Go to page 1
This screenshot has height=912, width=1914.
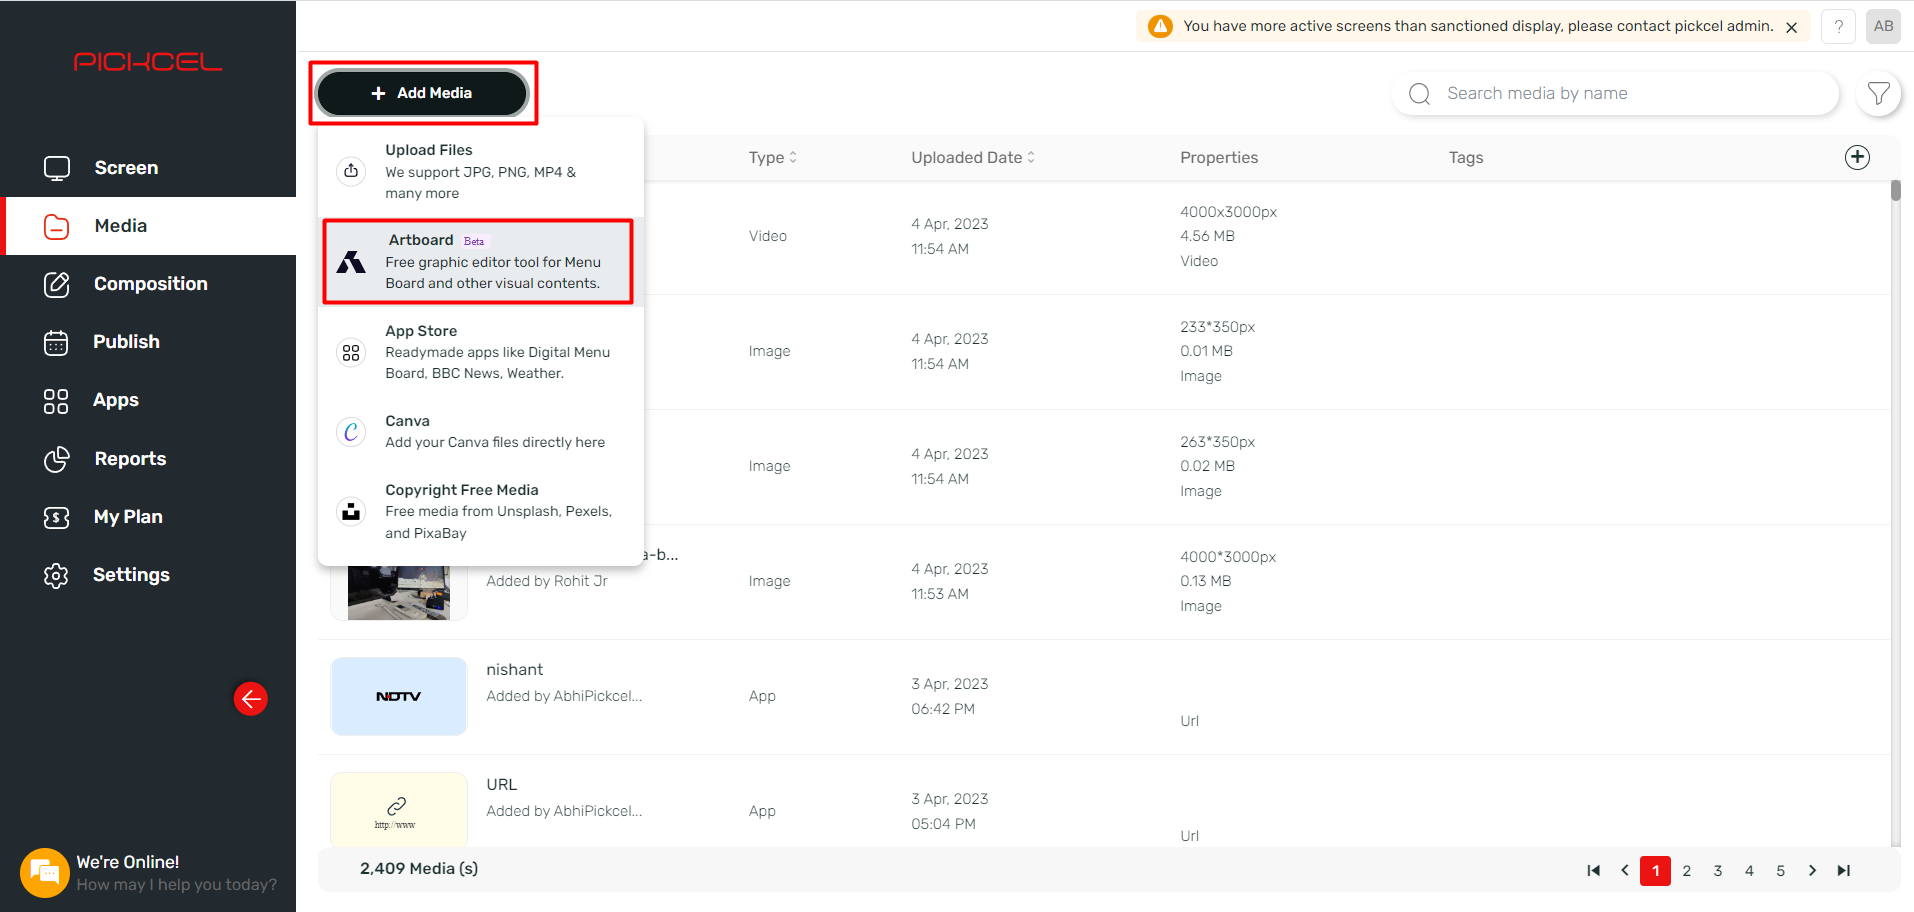pyautogui.click(x=1655, y=870)
